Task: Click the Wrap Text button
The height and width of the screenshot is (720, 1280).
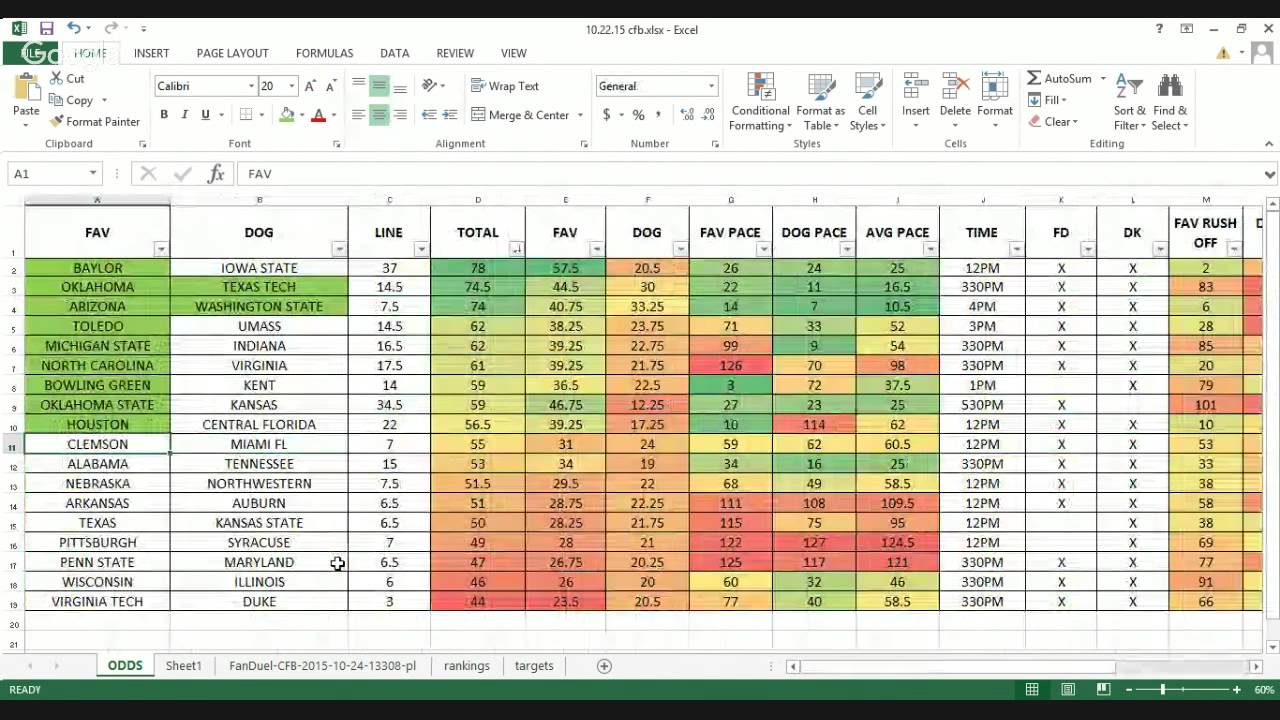Action: pyautogui.click(x=505, y=86)
